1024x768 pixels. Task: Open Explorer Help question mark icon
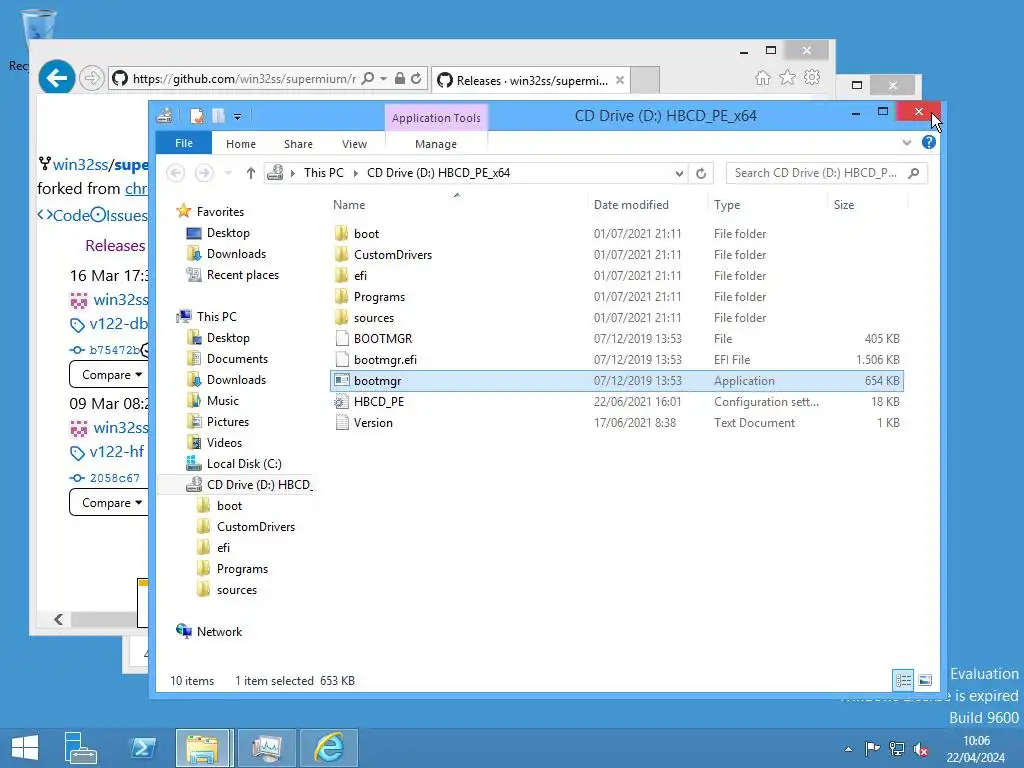(x=929, y=142)
